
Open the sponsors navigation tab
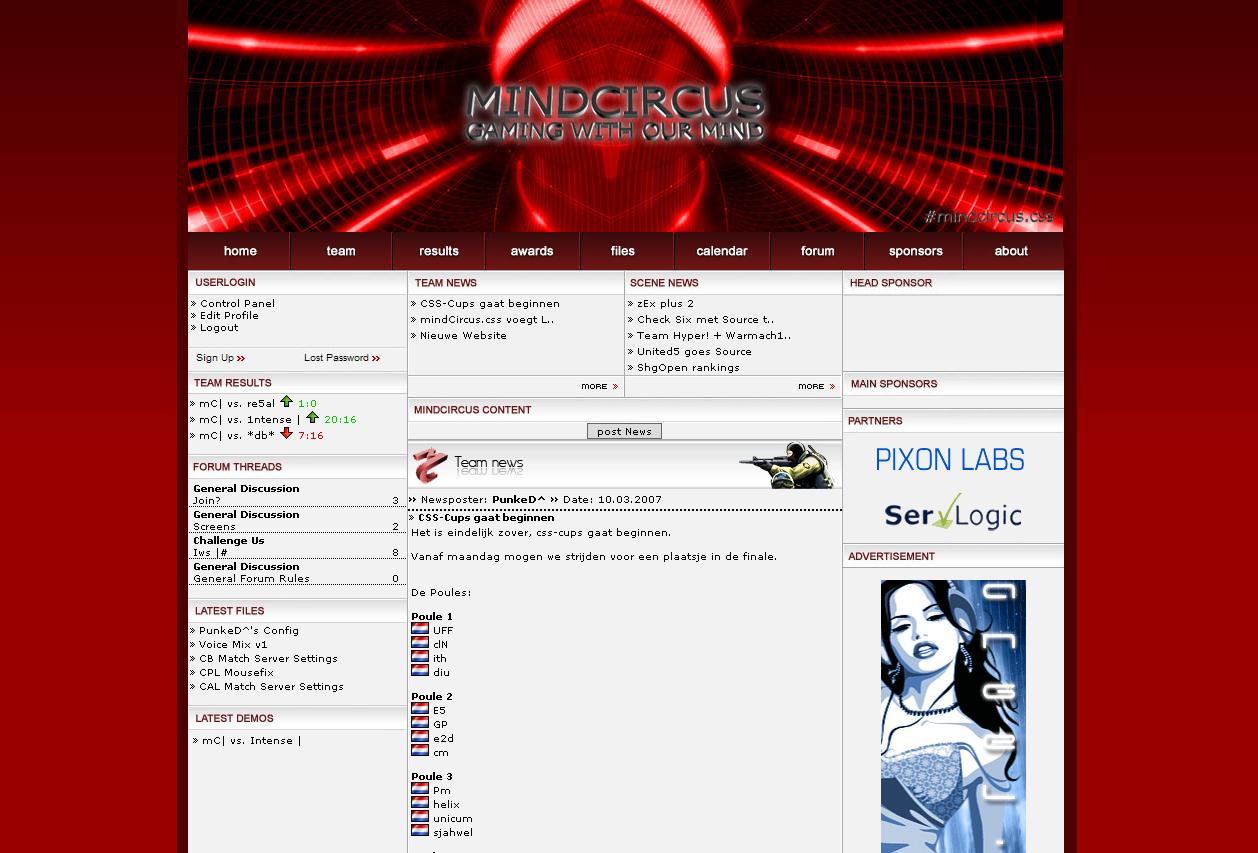coord(914,251)
